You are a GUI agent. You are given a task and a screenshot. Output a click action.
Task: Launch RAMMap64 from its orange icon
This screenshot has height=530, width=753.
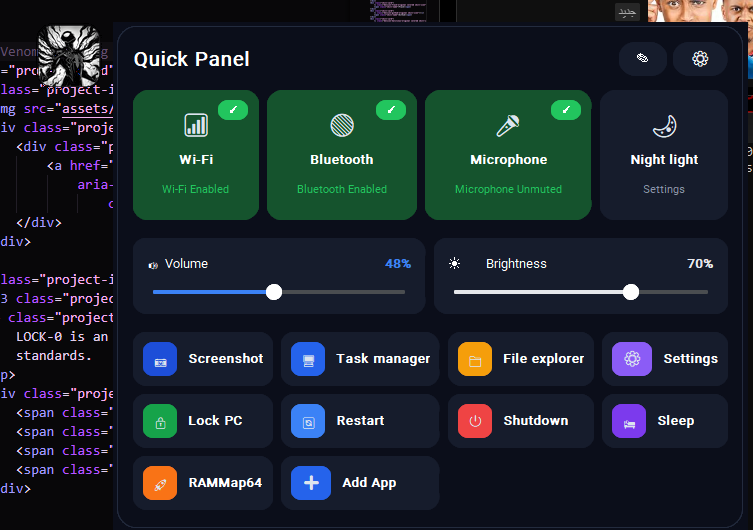[160, 483]
